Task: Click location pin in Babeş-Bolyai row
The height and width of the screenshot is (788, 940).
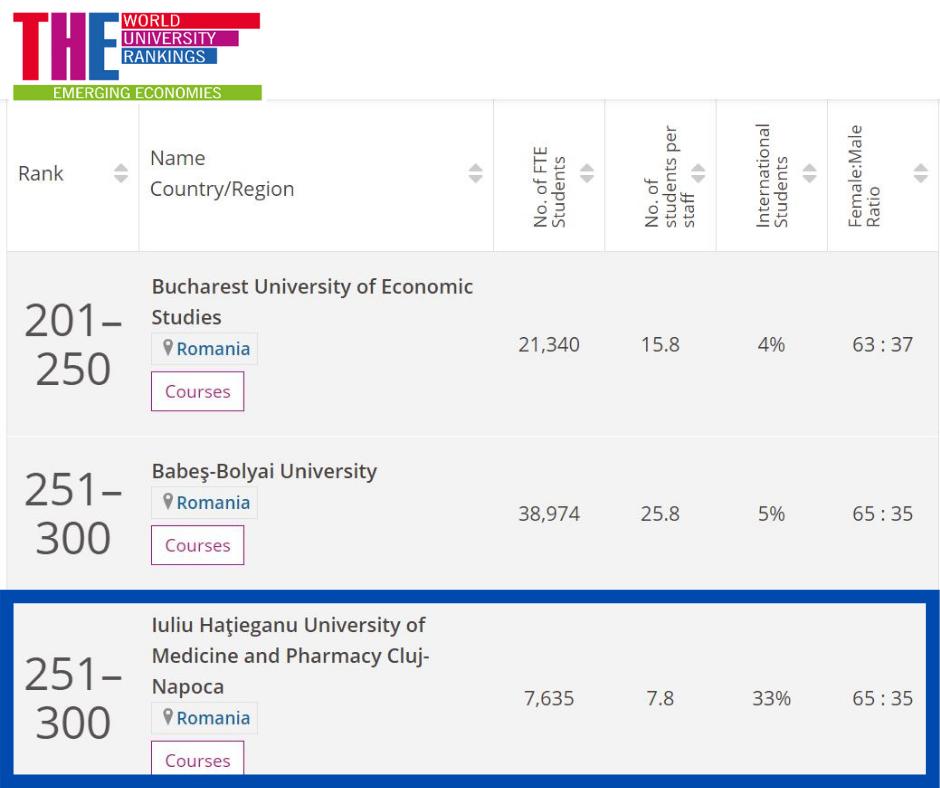Action: pos(167,502)
